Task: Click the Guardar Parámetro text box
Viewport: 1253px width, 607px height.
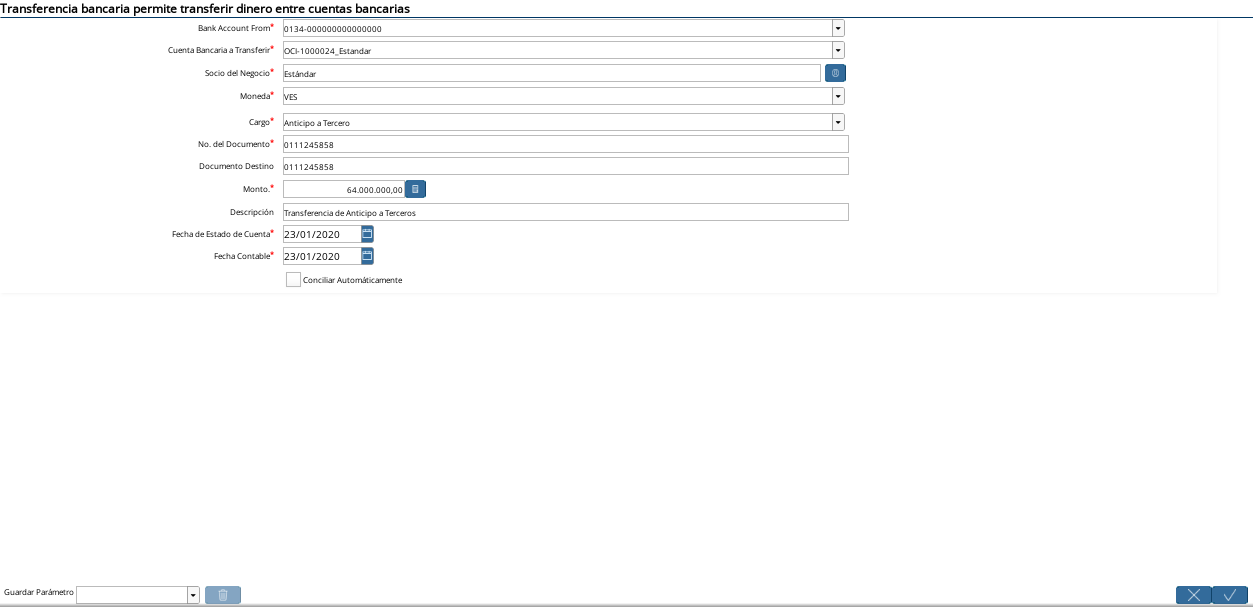Action: click(x=132, y=595)
